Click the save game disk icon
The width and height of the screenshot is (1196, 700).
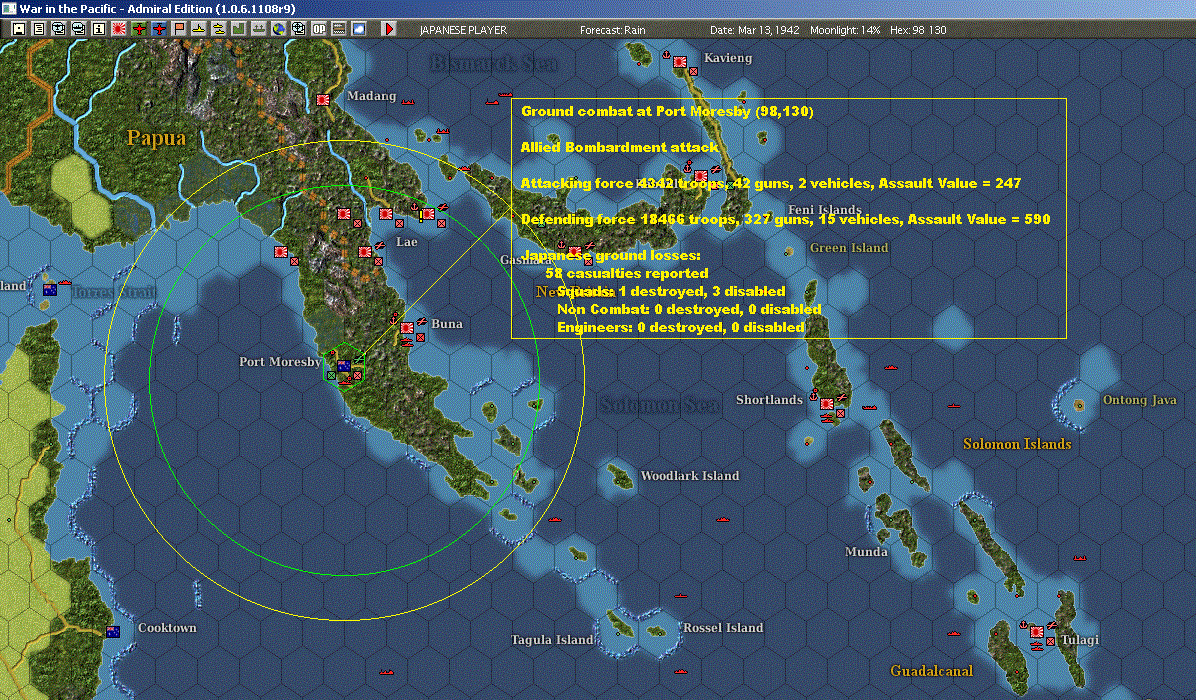(x=19, y=29)
